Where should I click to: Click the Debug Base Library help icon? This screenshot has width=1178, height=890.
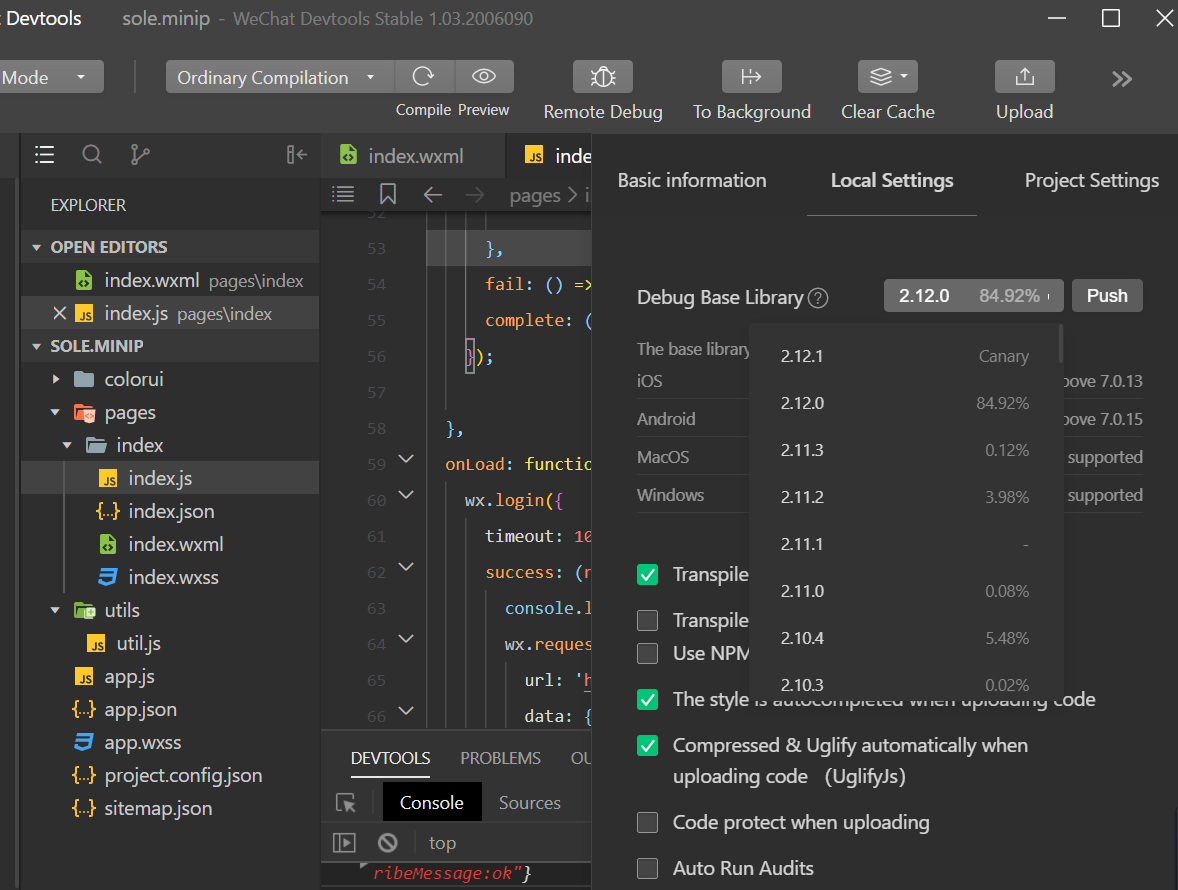[818, 298]
